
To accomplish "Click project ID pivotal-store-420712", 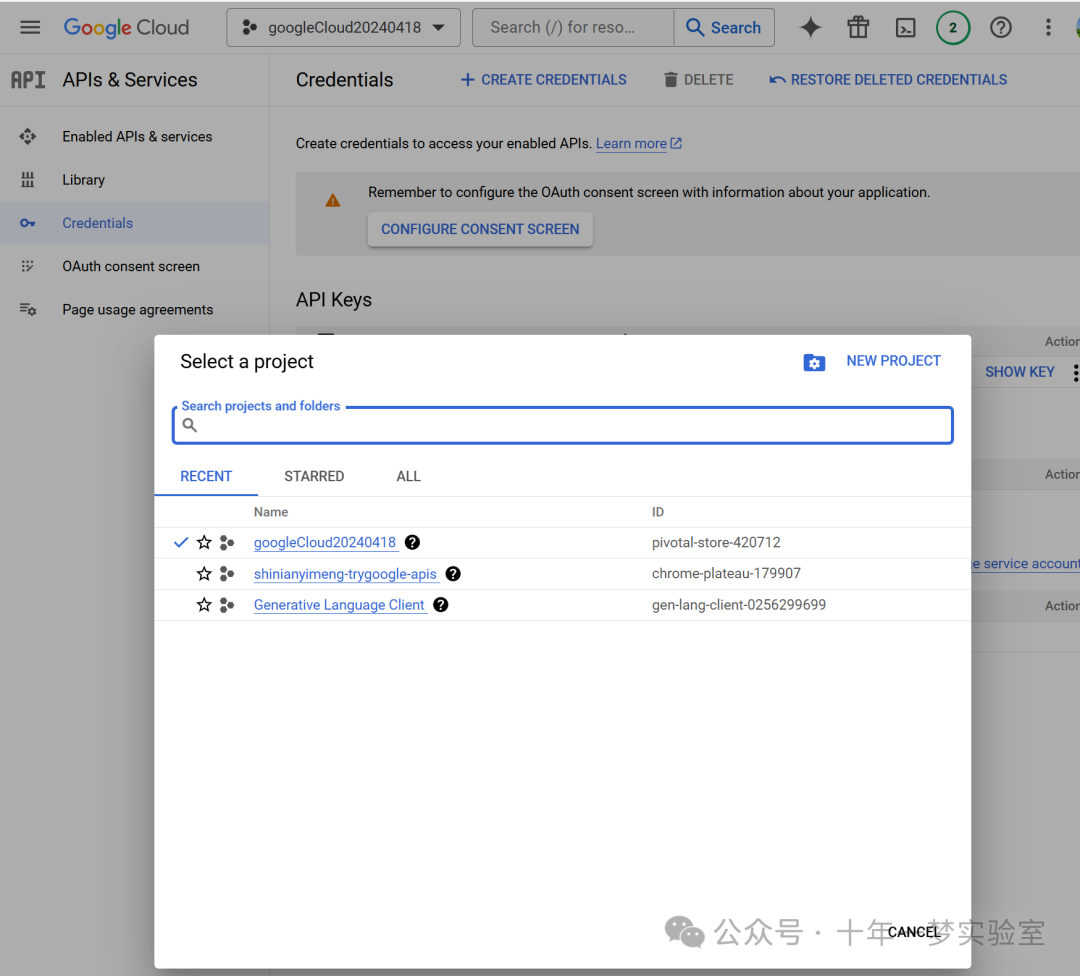I will point(716,543).
